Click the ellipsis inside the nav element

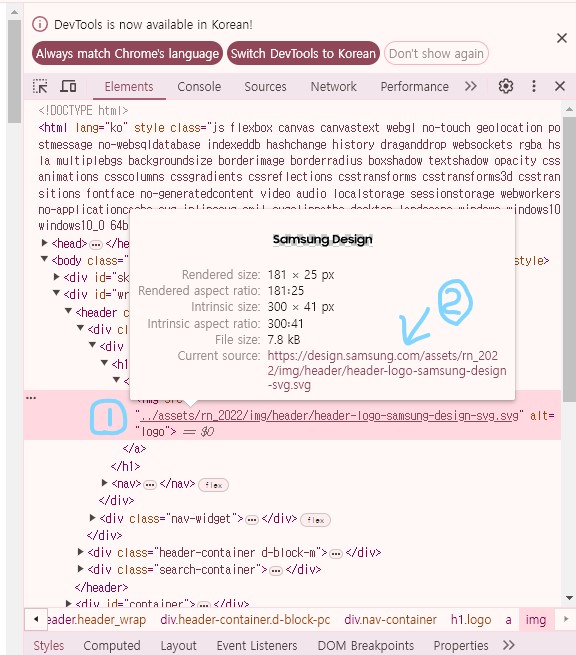pyautogui.click(x=150, y=485)
